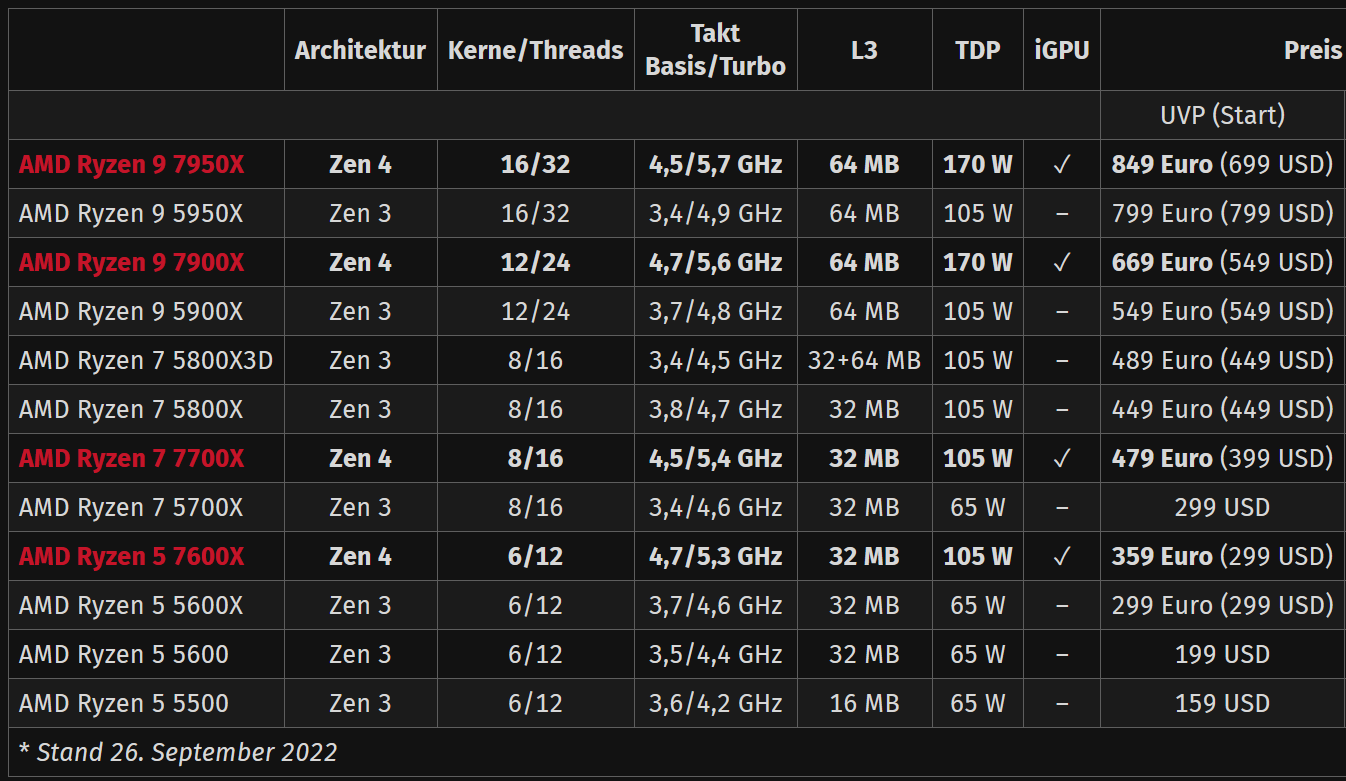Select the Architektur column header

(x=360, y=50)
